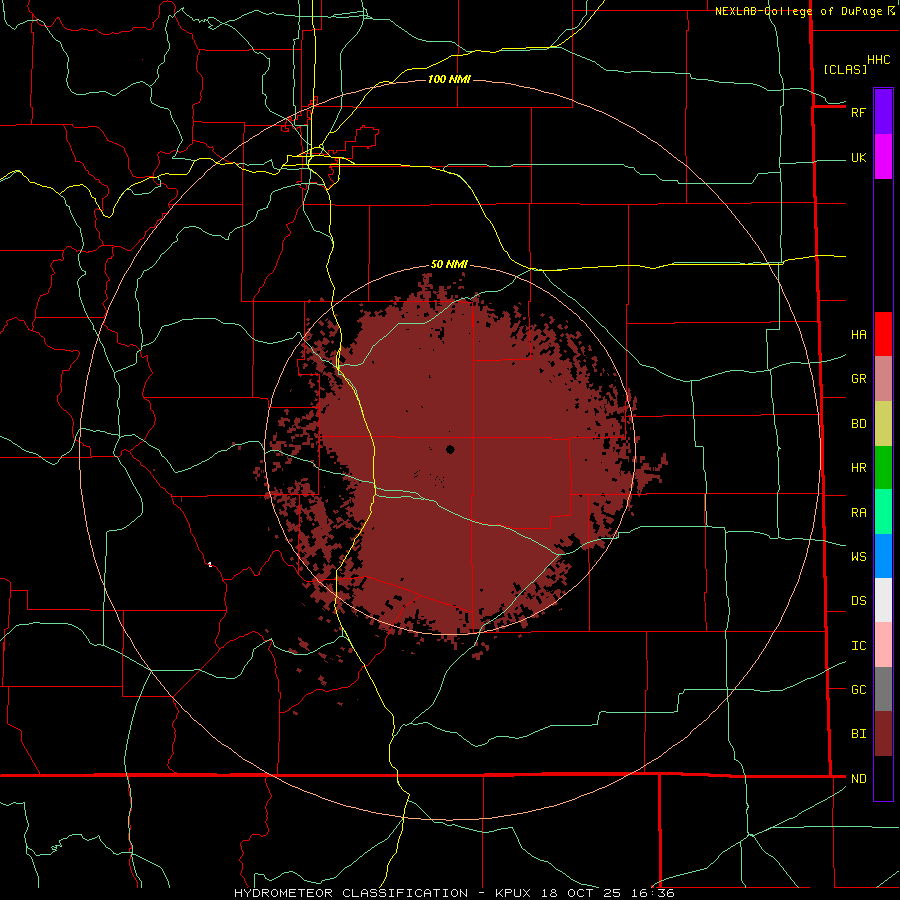Image resolution: width=900 pixels, height=900 pixels.
Task: Click the BD legend label
Action: (858, 424)
